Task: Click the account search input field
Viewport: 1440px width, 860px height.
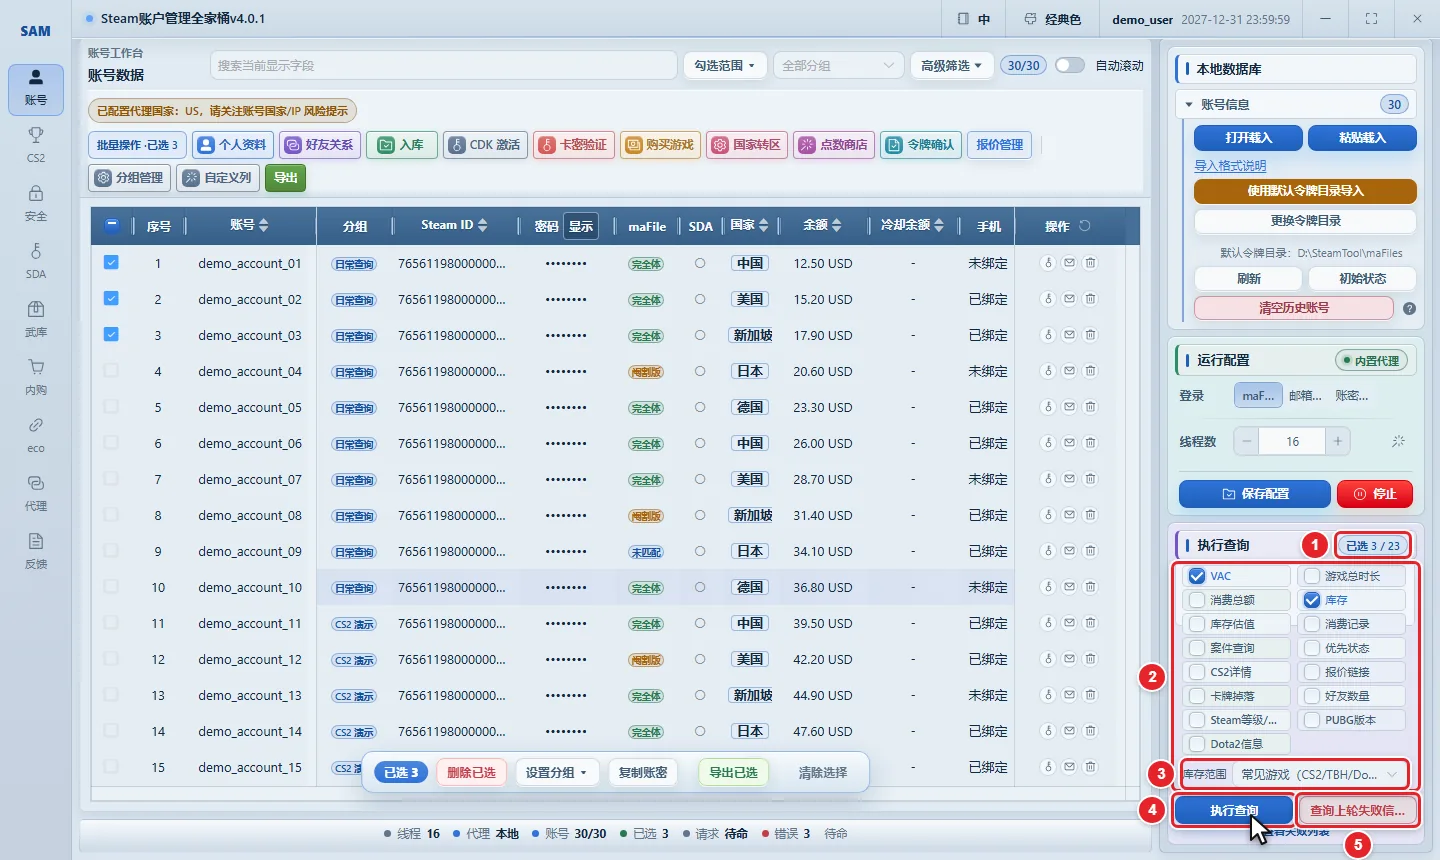Action: (x=443, y=66)
